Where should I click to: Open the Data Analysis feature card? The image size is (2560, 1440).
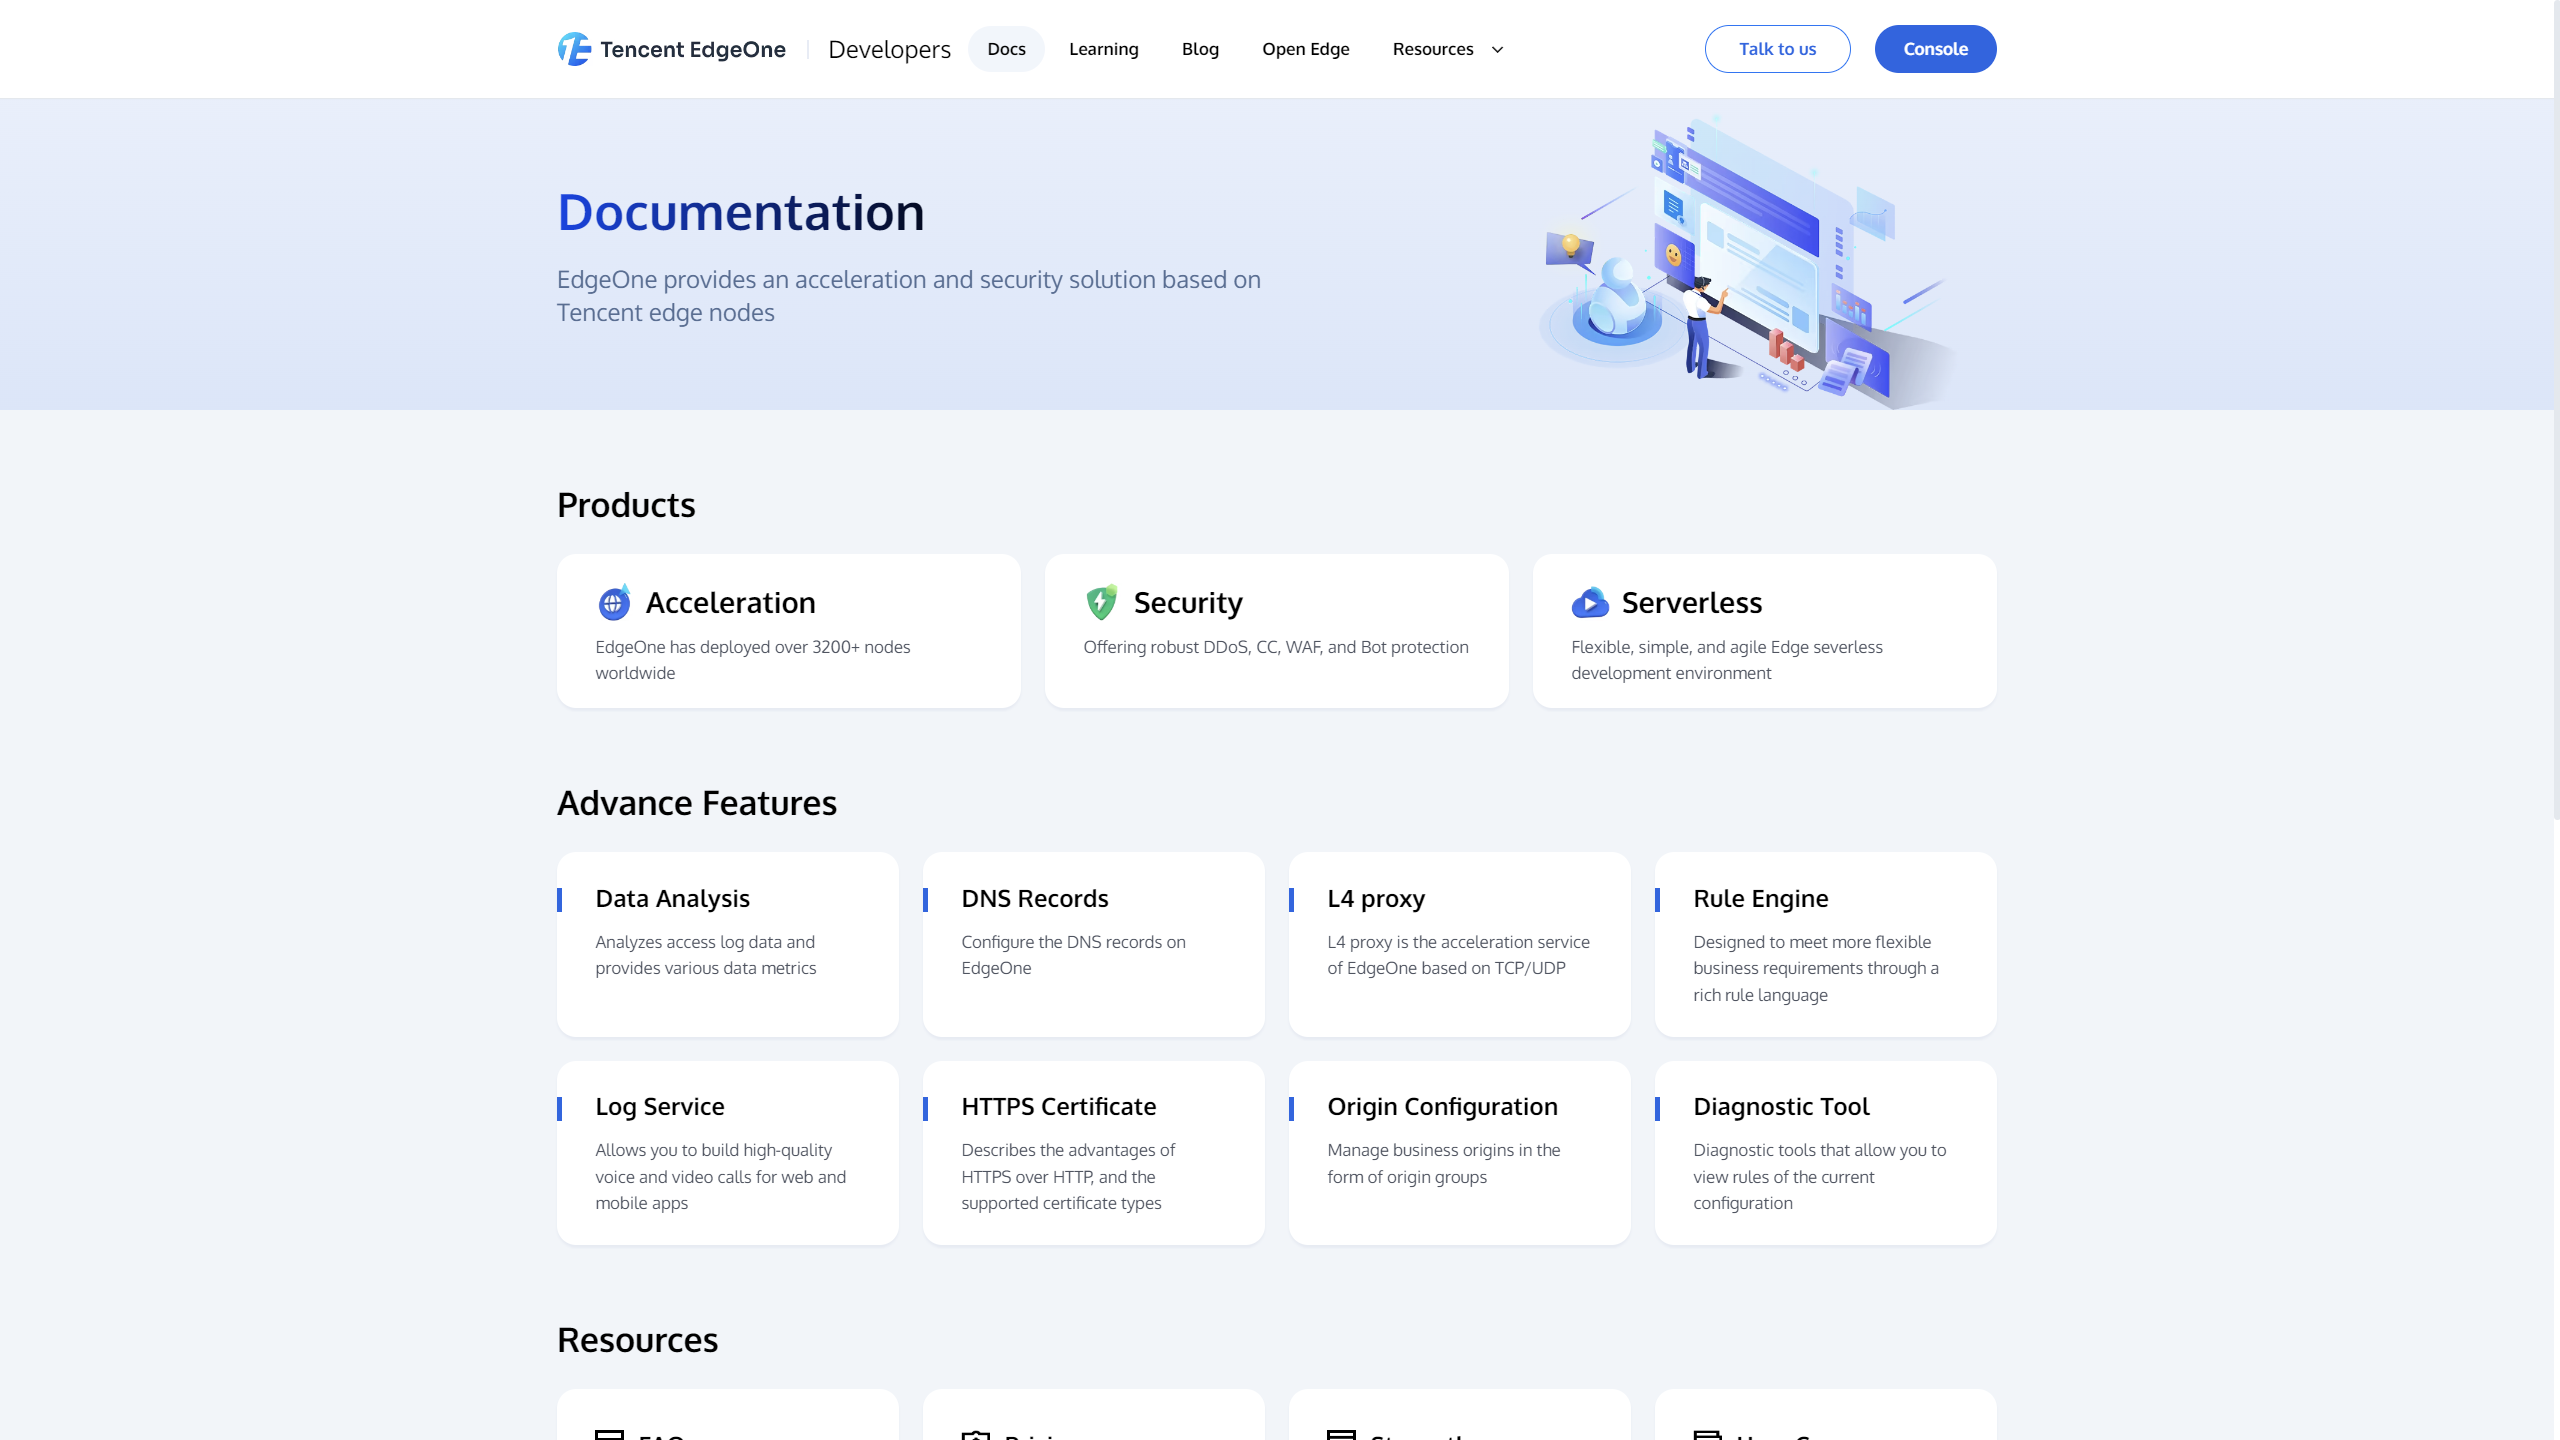[x=727, y=944]
